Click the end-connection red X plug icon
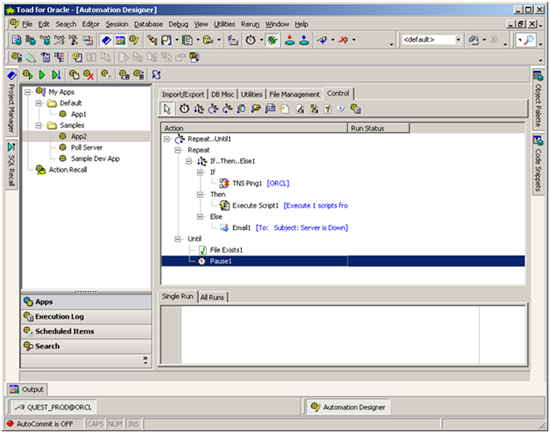Viewport: 550px width, 433px height. 343,40
